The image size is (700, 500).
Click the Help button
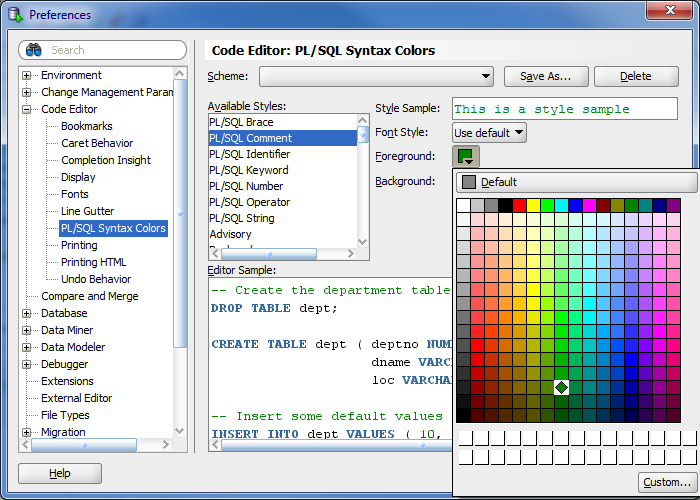pyautogui.click(x=60, y=473)
